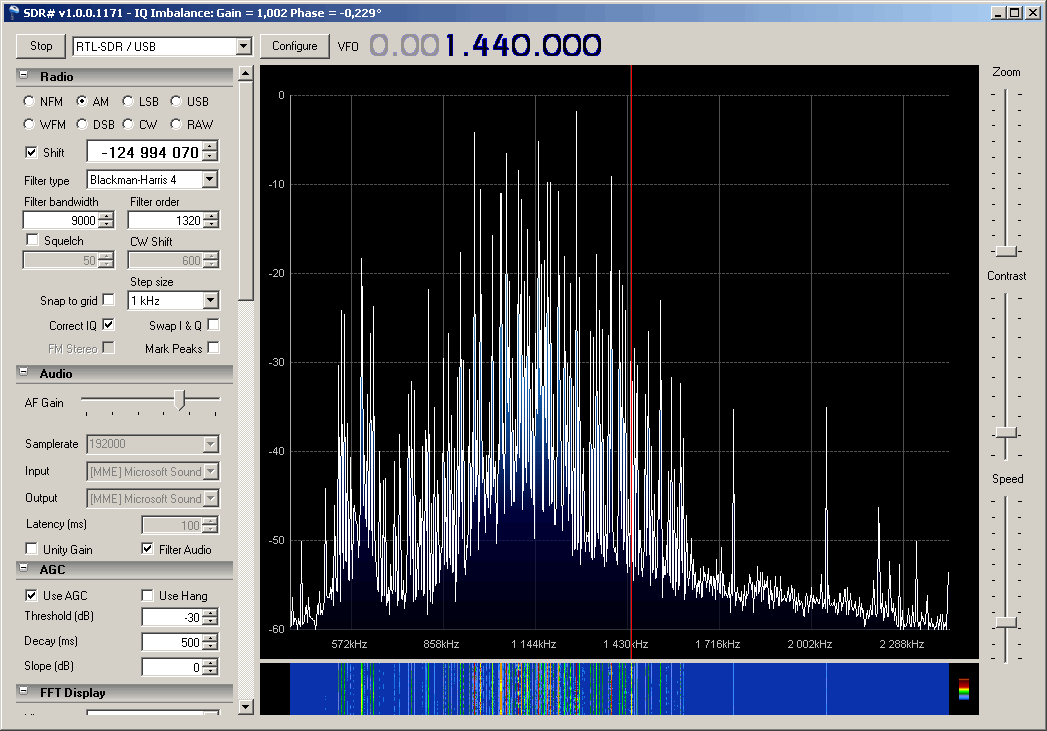Choose the WFM radio mode
Screen dimensions: 1047x731
30,125
